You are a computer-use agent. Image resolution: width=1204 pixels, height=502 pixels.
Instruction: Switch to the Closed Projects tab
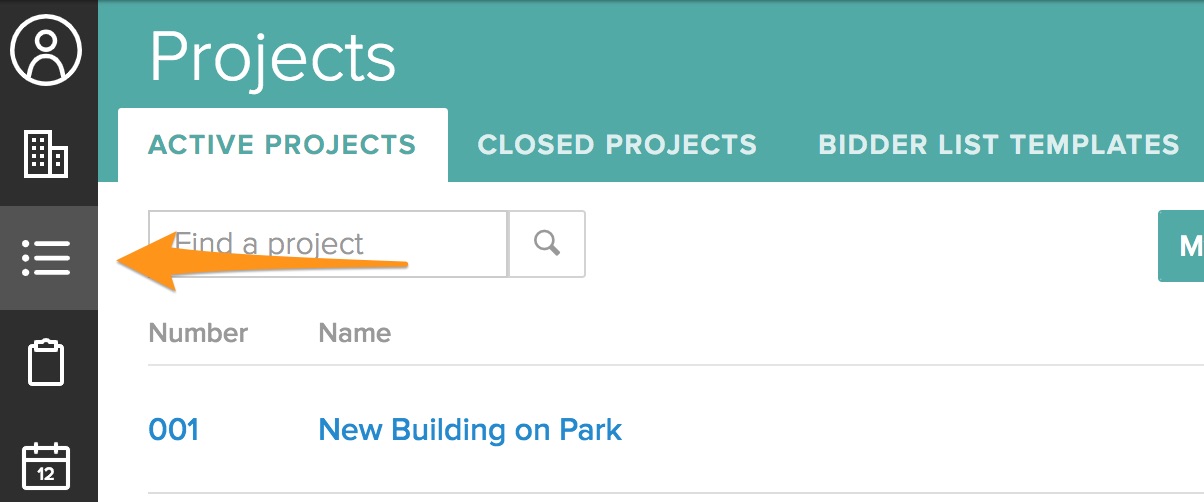pyautogui.click(x=617, y=145)
